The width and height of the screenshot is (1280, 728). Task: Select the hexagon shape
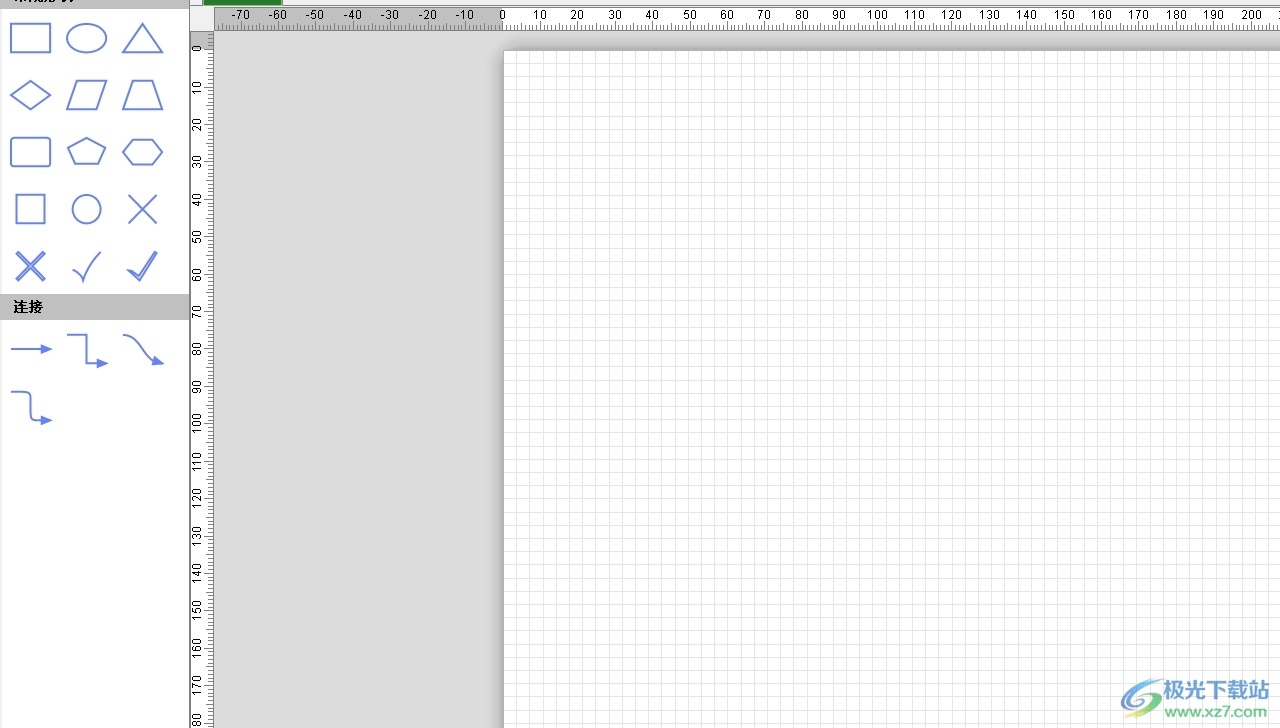click(x=142, y=152)
